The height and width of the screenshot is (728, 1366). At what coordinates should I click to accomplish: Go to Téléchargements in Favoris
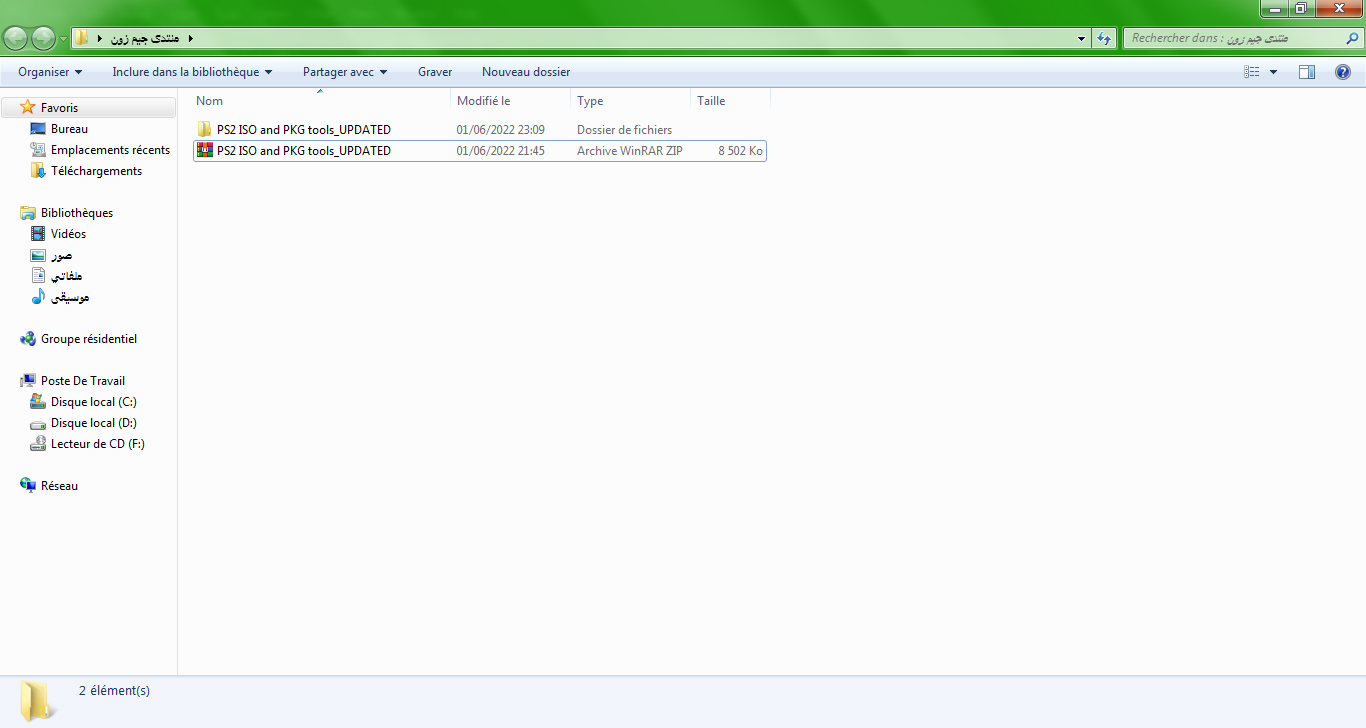[96, 171]
